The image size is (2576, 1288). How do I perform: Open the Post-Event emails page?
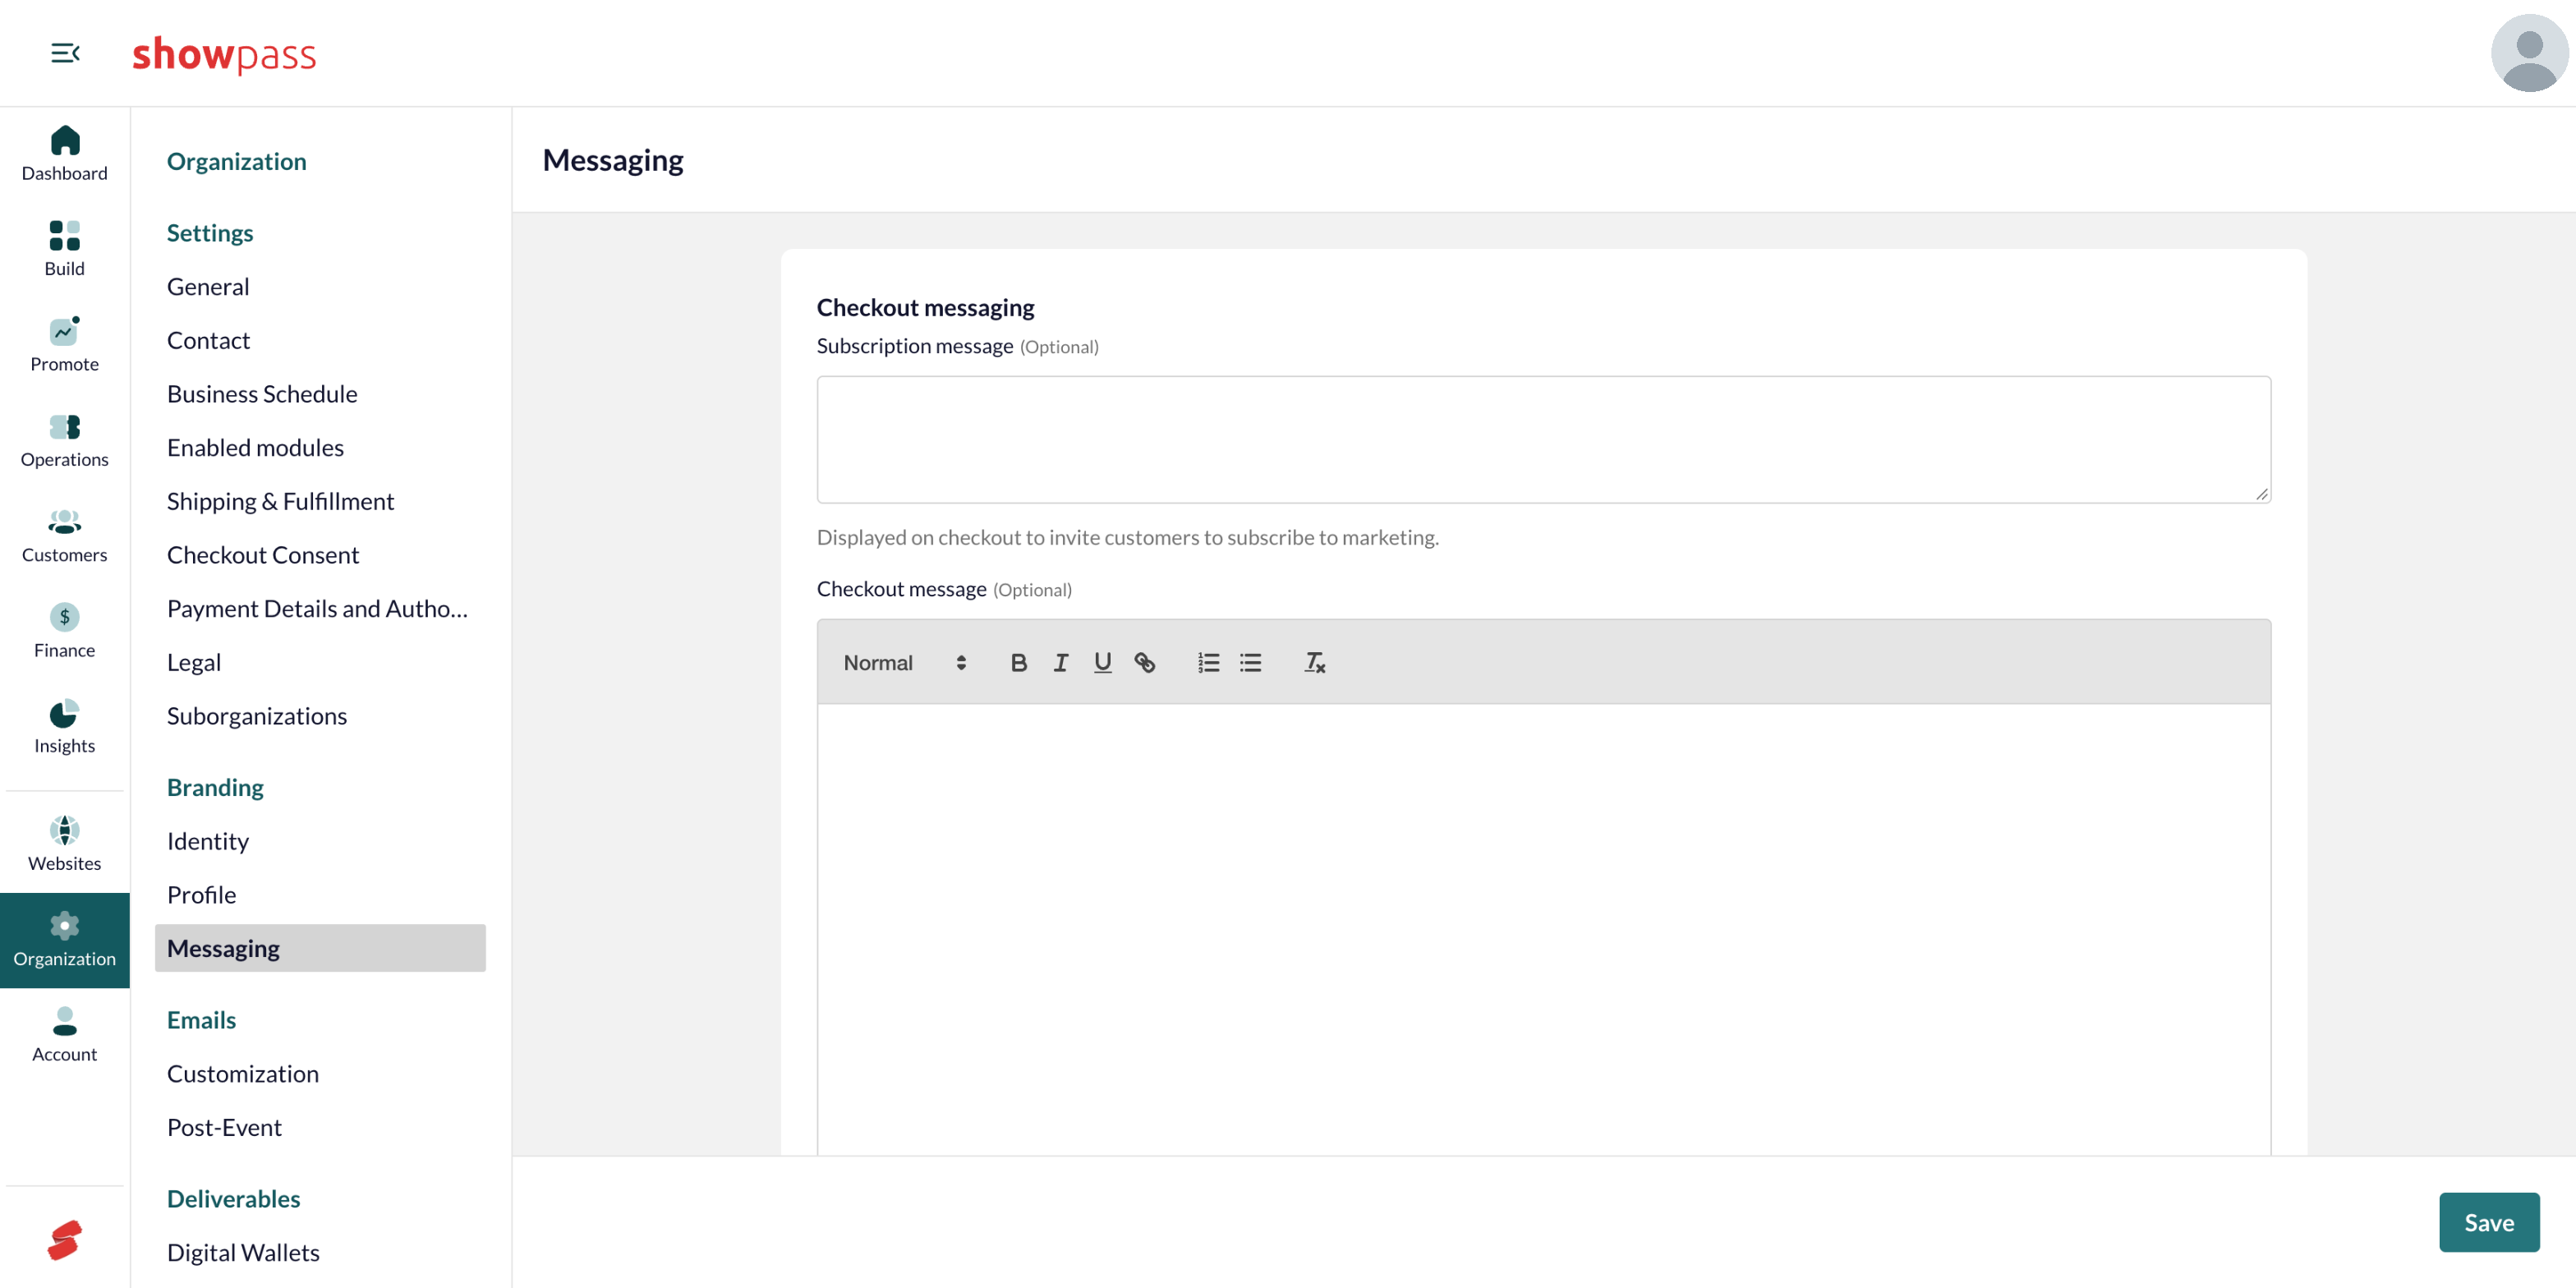[x=224, y=1127]
